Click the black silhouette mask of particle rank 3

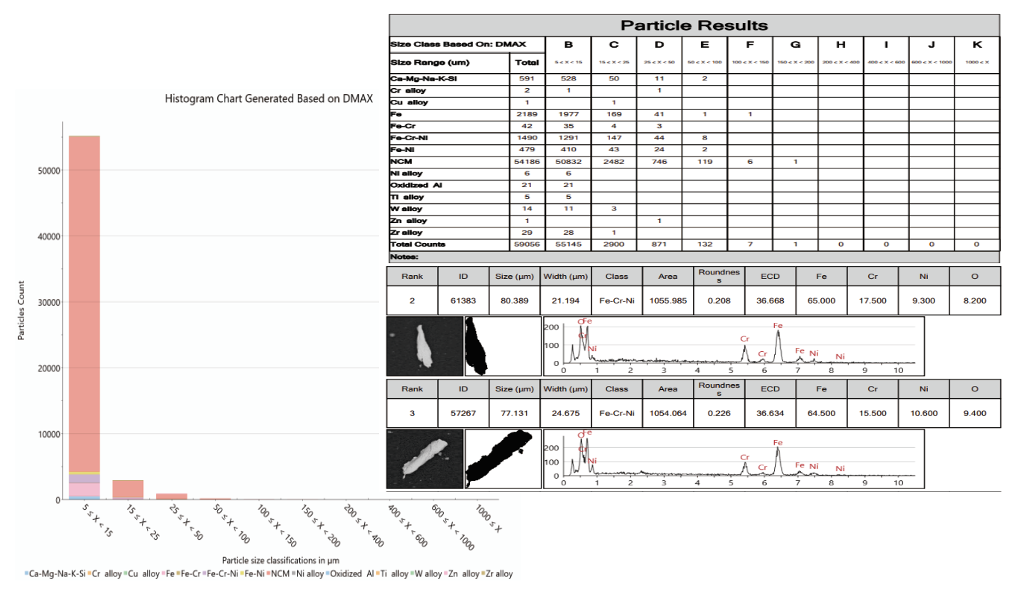[503, 459]
